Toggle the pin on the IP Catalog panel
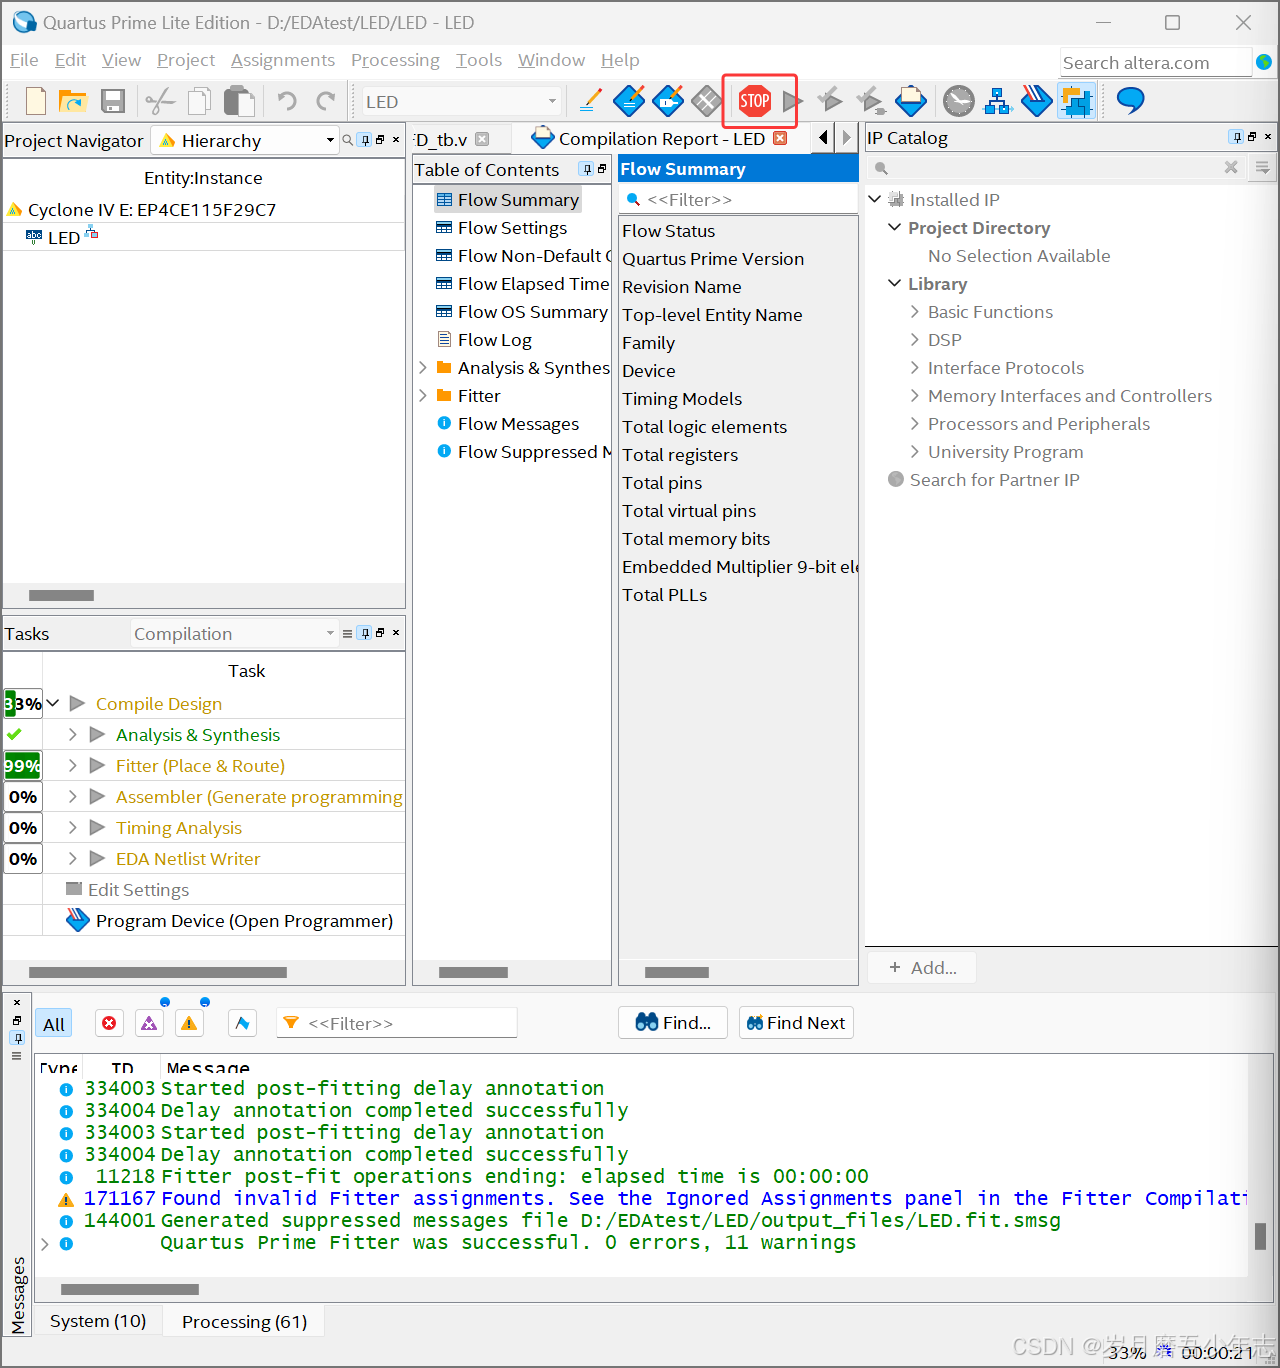Image resolution: width=1280 pixels, height=1368 pixels. coord(1237,137)
